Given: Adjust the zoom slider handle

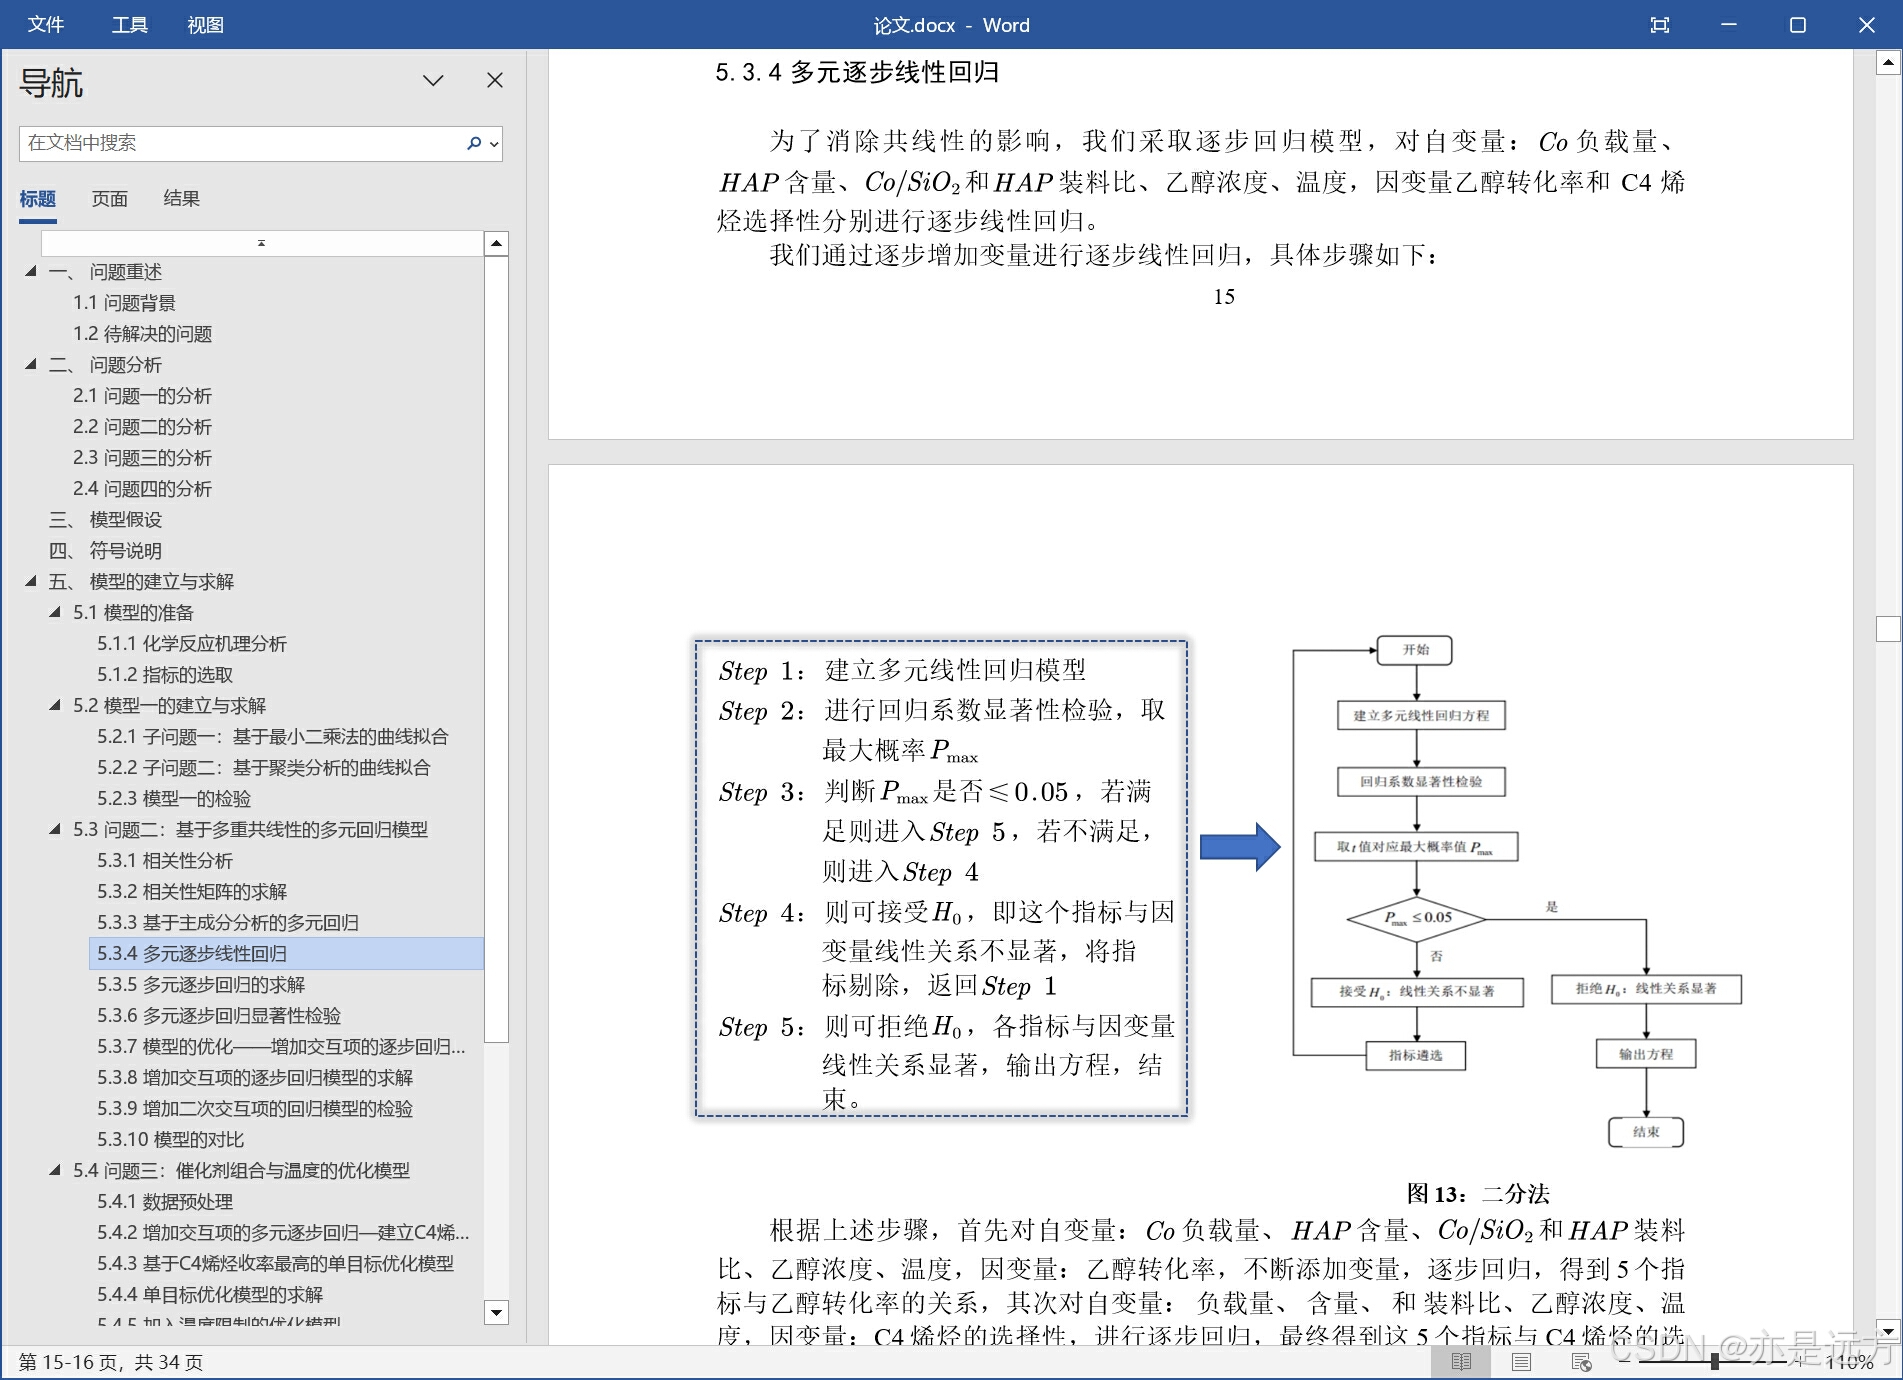Looking at the screenshot, I should pos(1714,1362).
